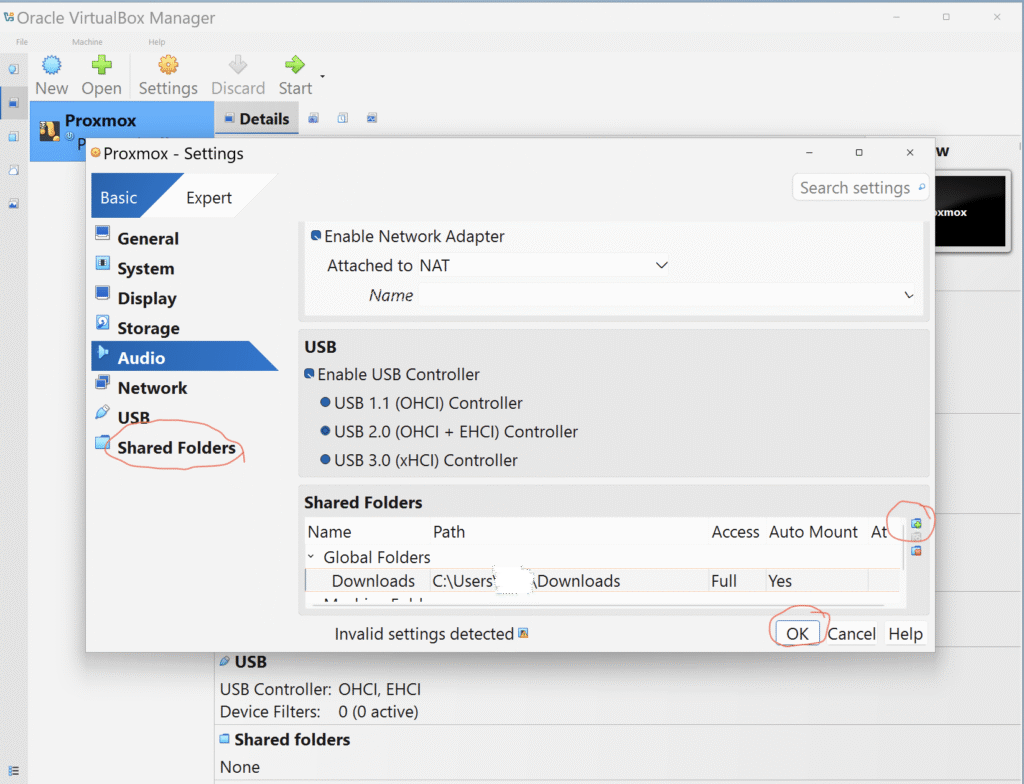Switch to the Expert settings tab
The width and height of the screenshot is (1024, 784).
(x=209, y=198)
